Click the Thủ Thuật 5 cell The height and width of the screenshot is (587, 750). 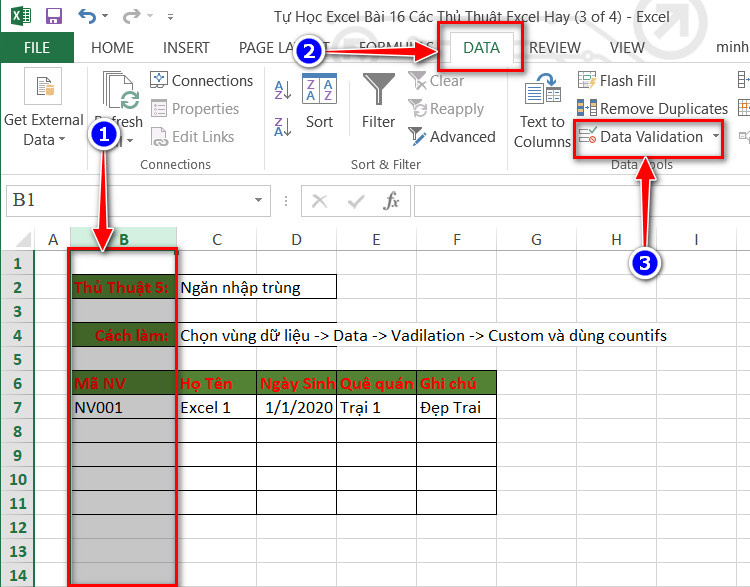click(123, 287)
